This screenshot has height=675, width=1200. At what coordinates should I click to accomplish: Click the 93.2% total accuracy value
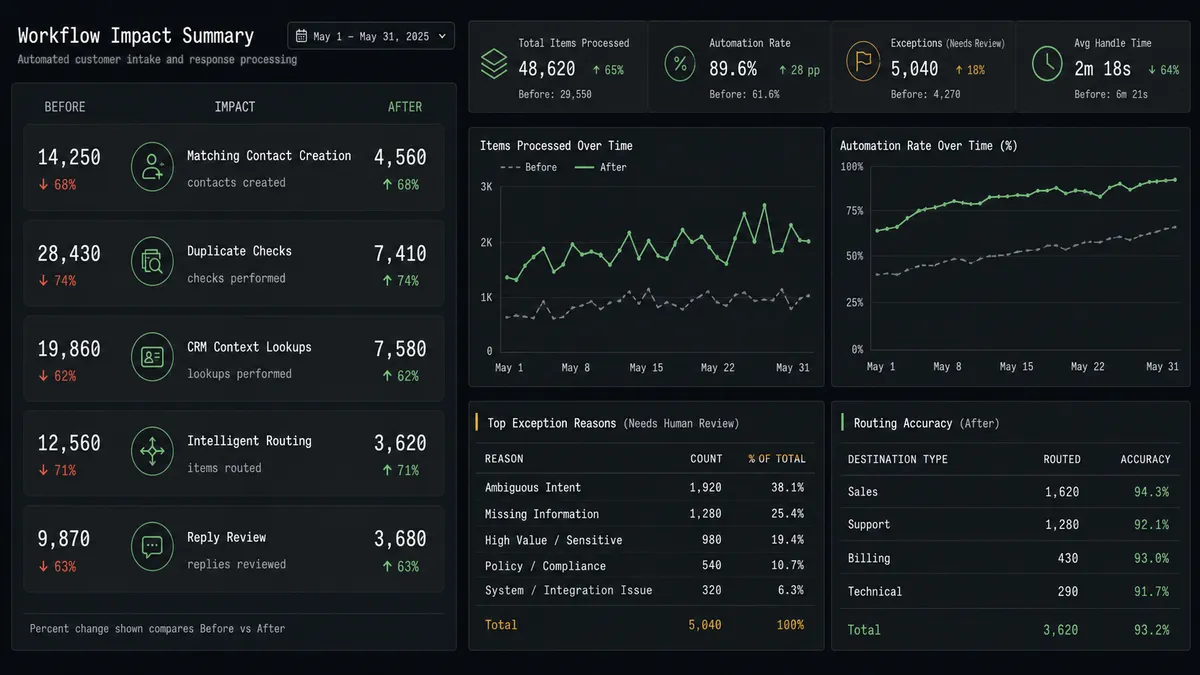point(1152,630)
